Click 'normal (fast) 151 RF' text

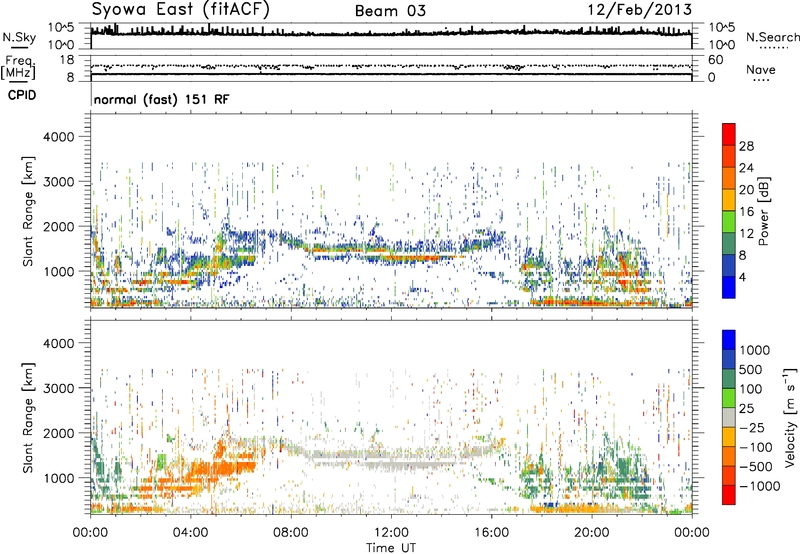click(x=162, y=99)
